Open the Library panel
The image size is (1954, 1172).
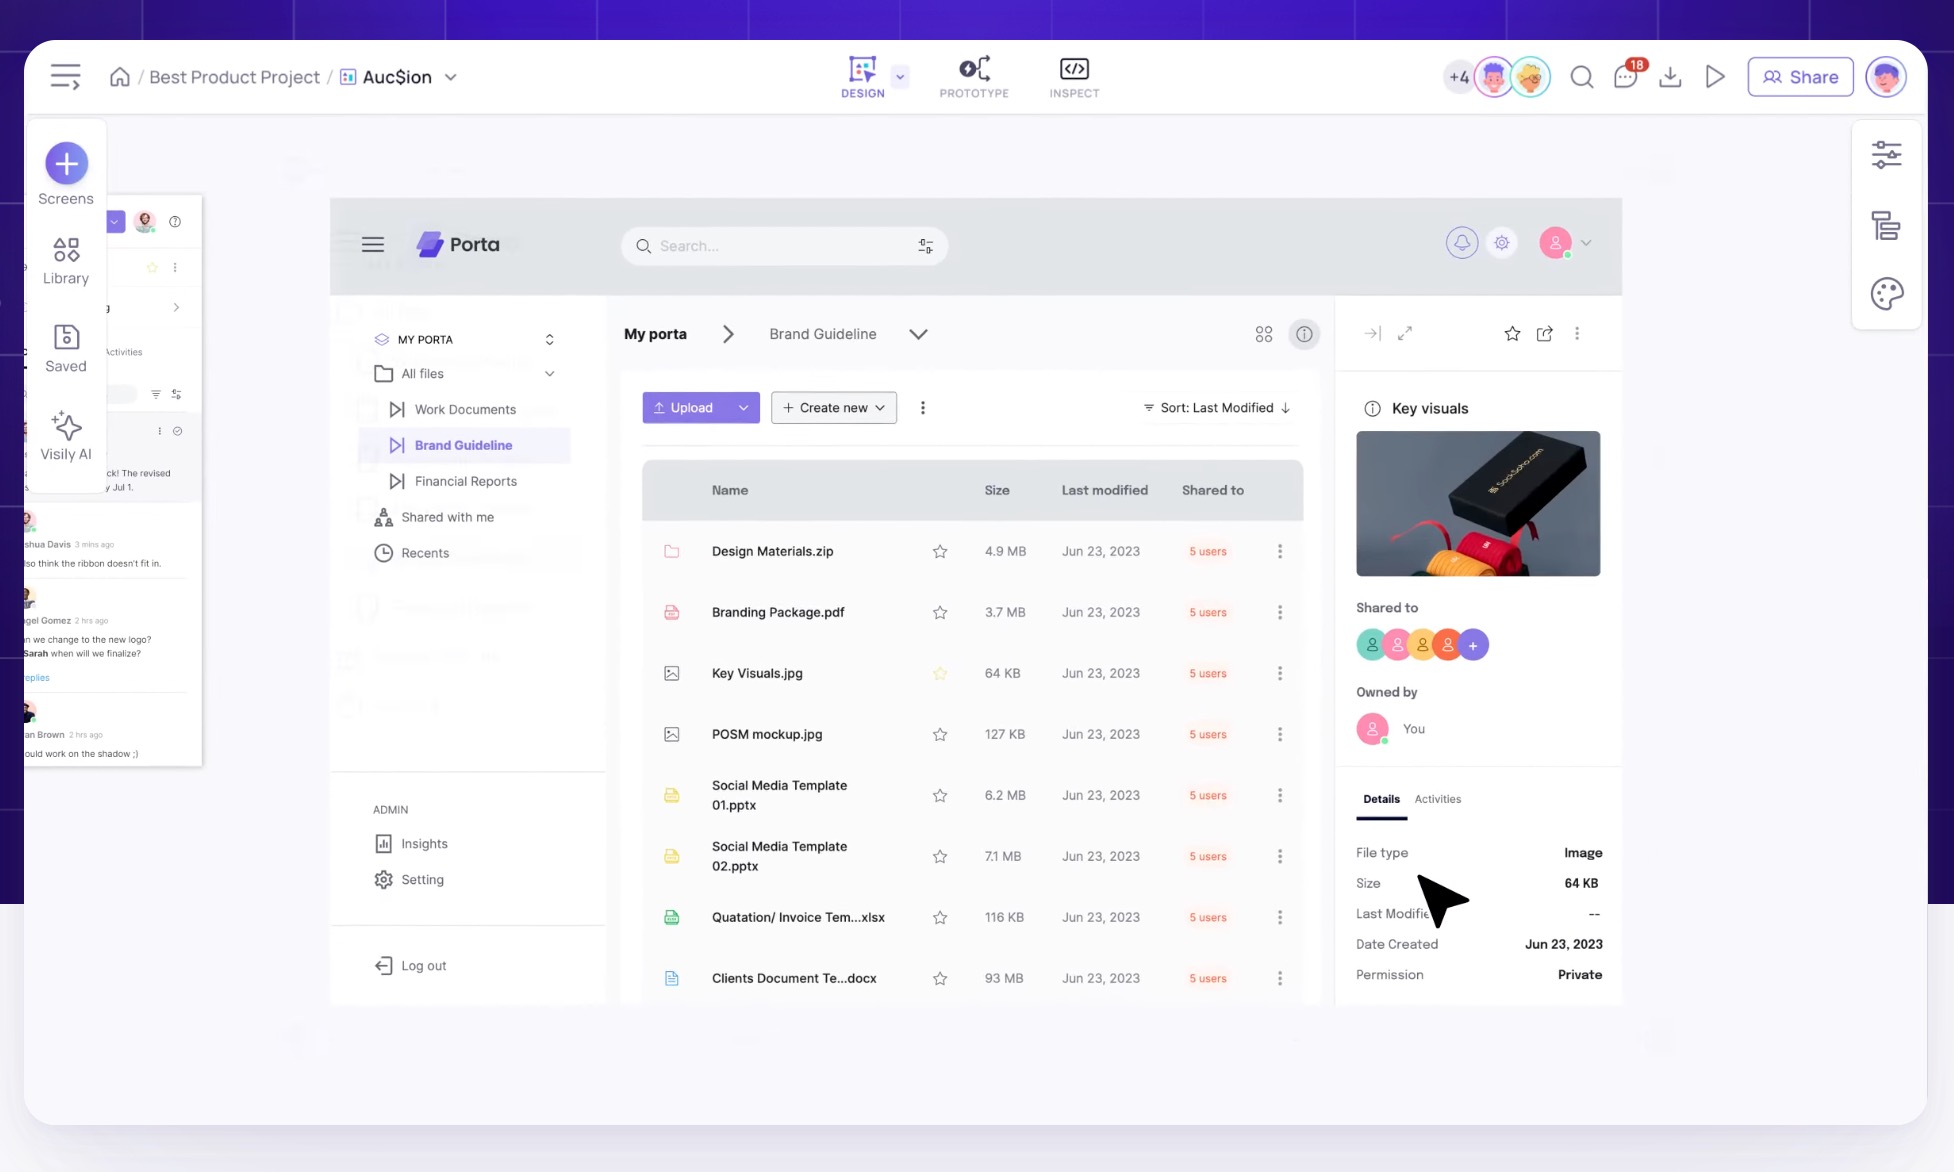click(66, 260)
